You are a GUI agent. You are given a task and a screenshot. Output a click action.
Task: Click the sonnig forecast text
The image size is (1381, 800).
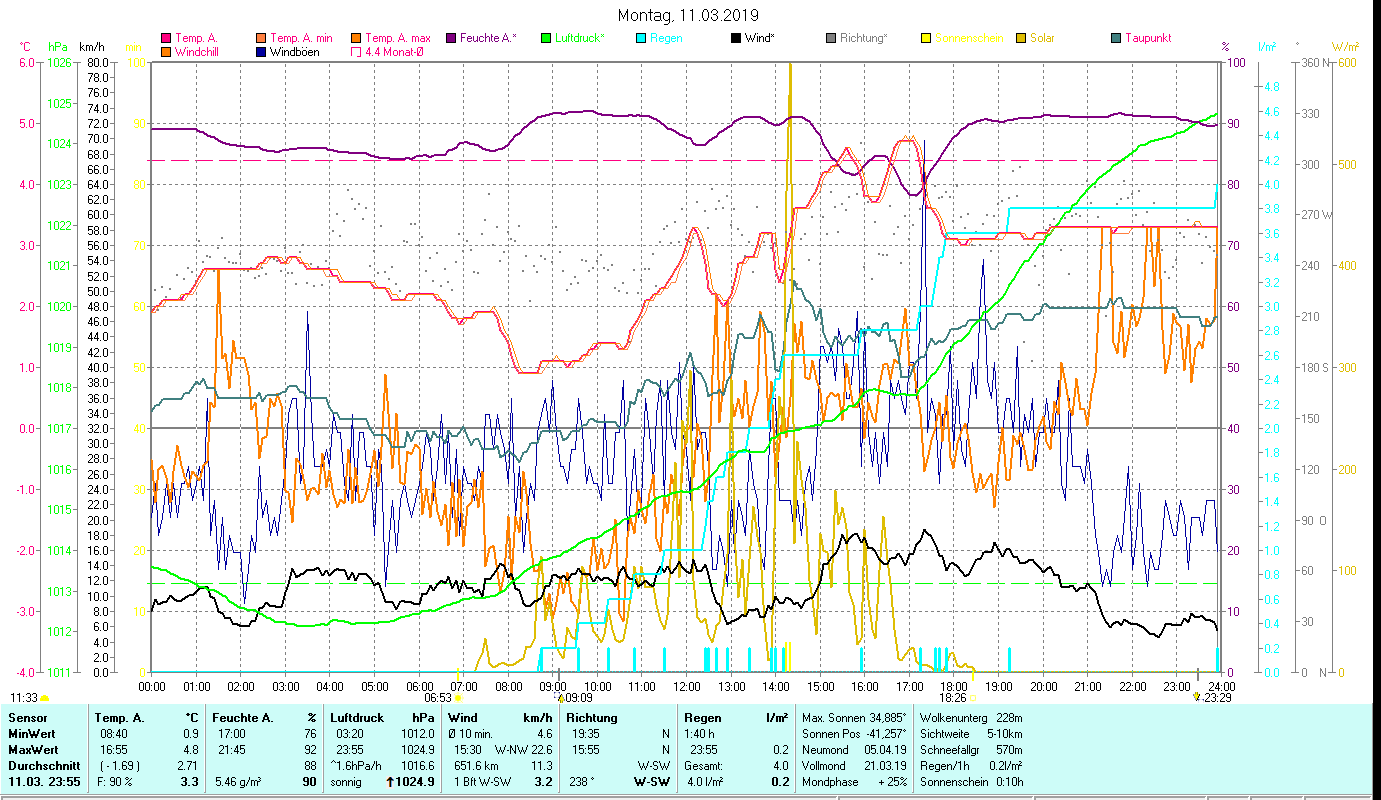[346, 781]
